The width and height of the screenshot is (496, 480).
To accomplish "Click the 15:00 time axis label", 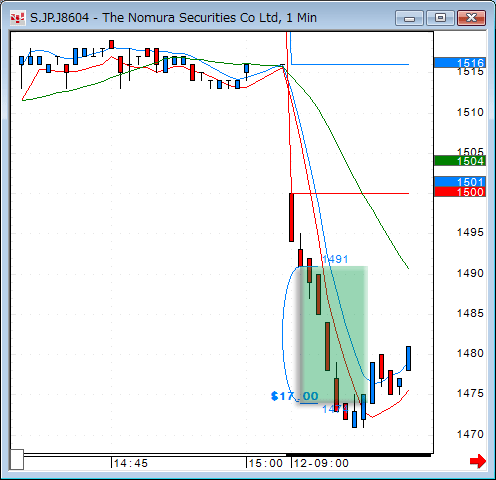I will (265, 463).
